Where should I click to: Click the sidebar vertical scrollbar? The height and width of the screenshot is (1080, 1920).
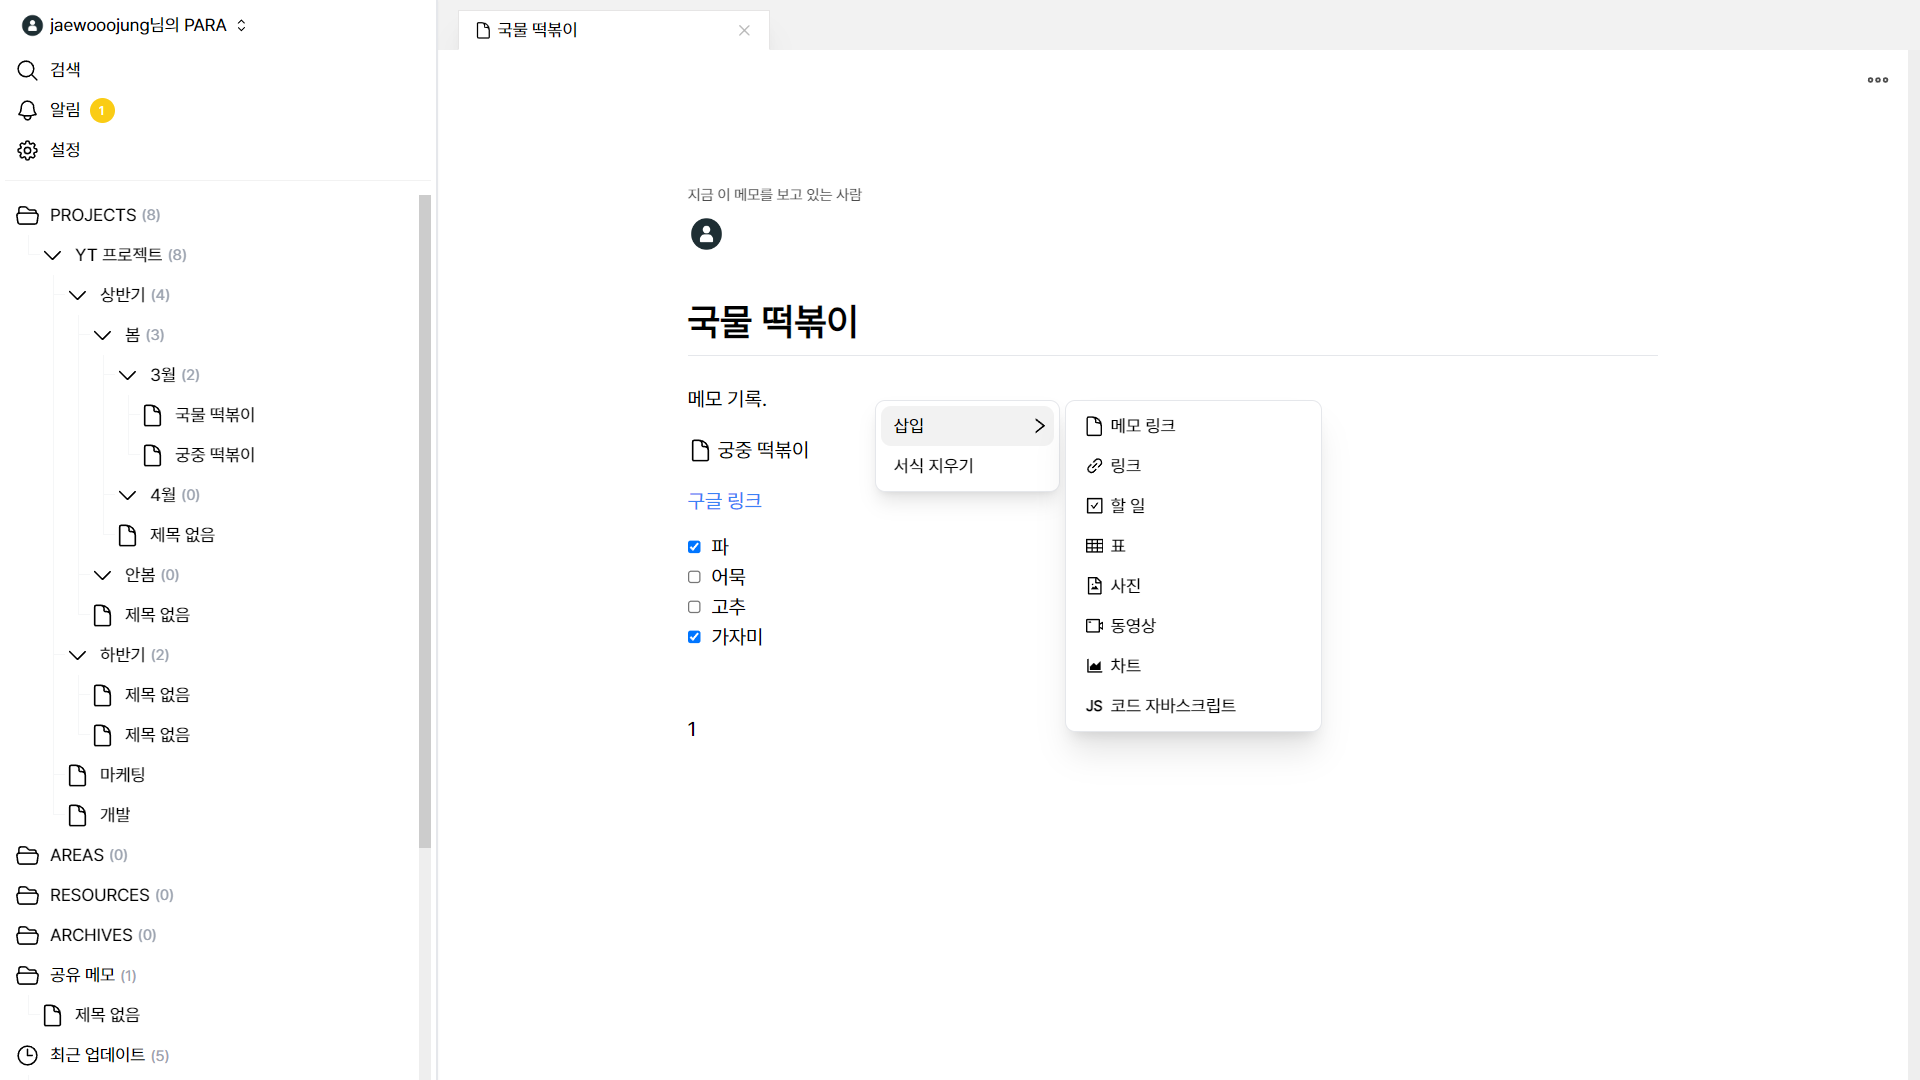click(x=424, y=520)
